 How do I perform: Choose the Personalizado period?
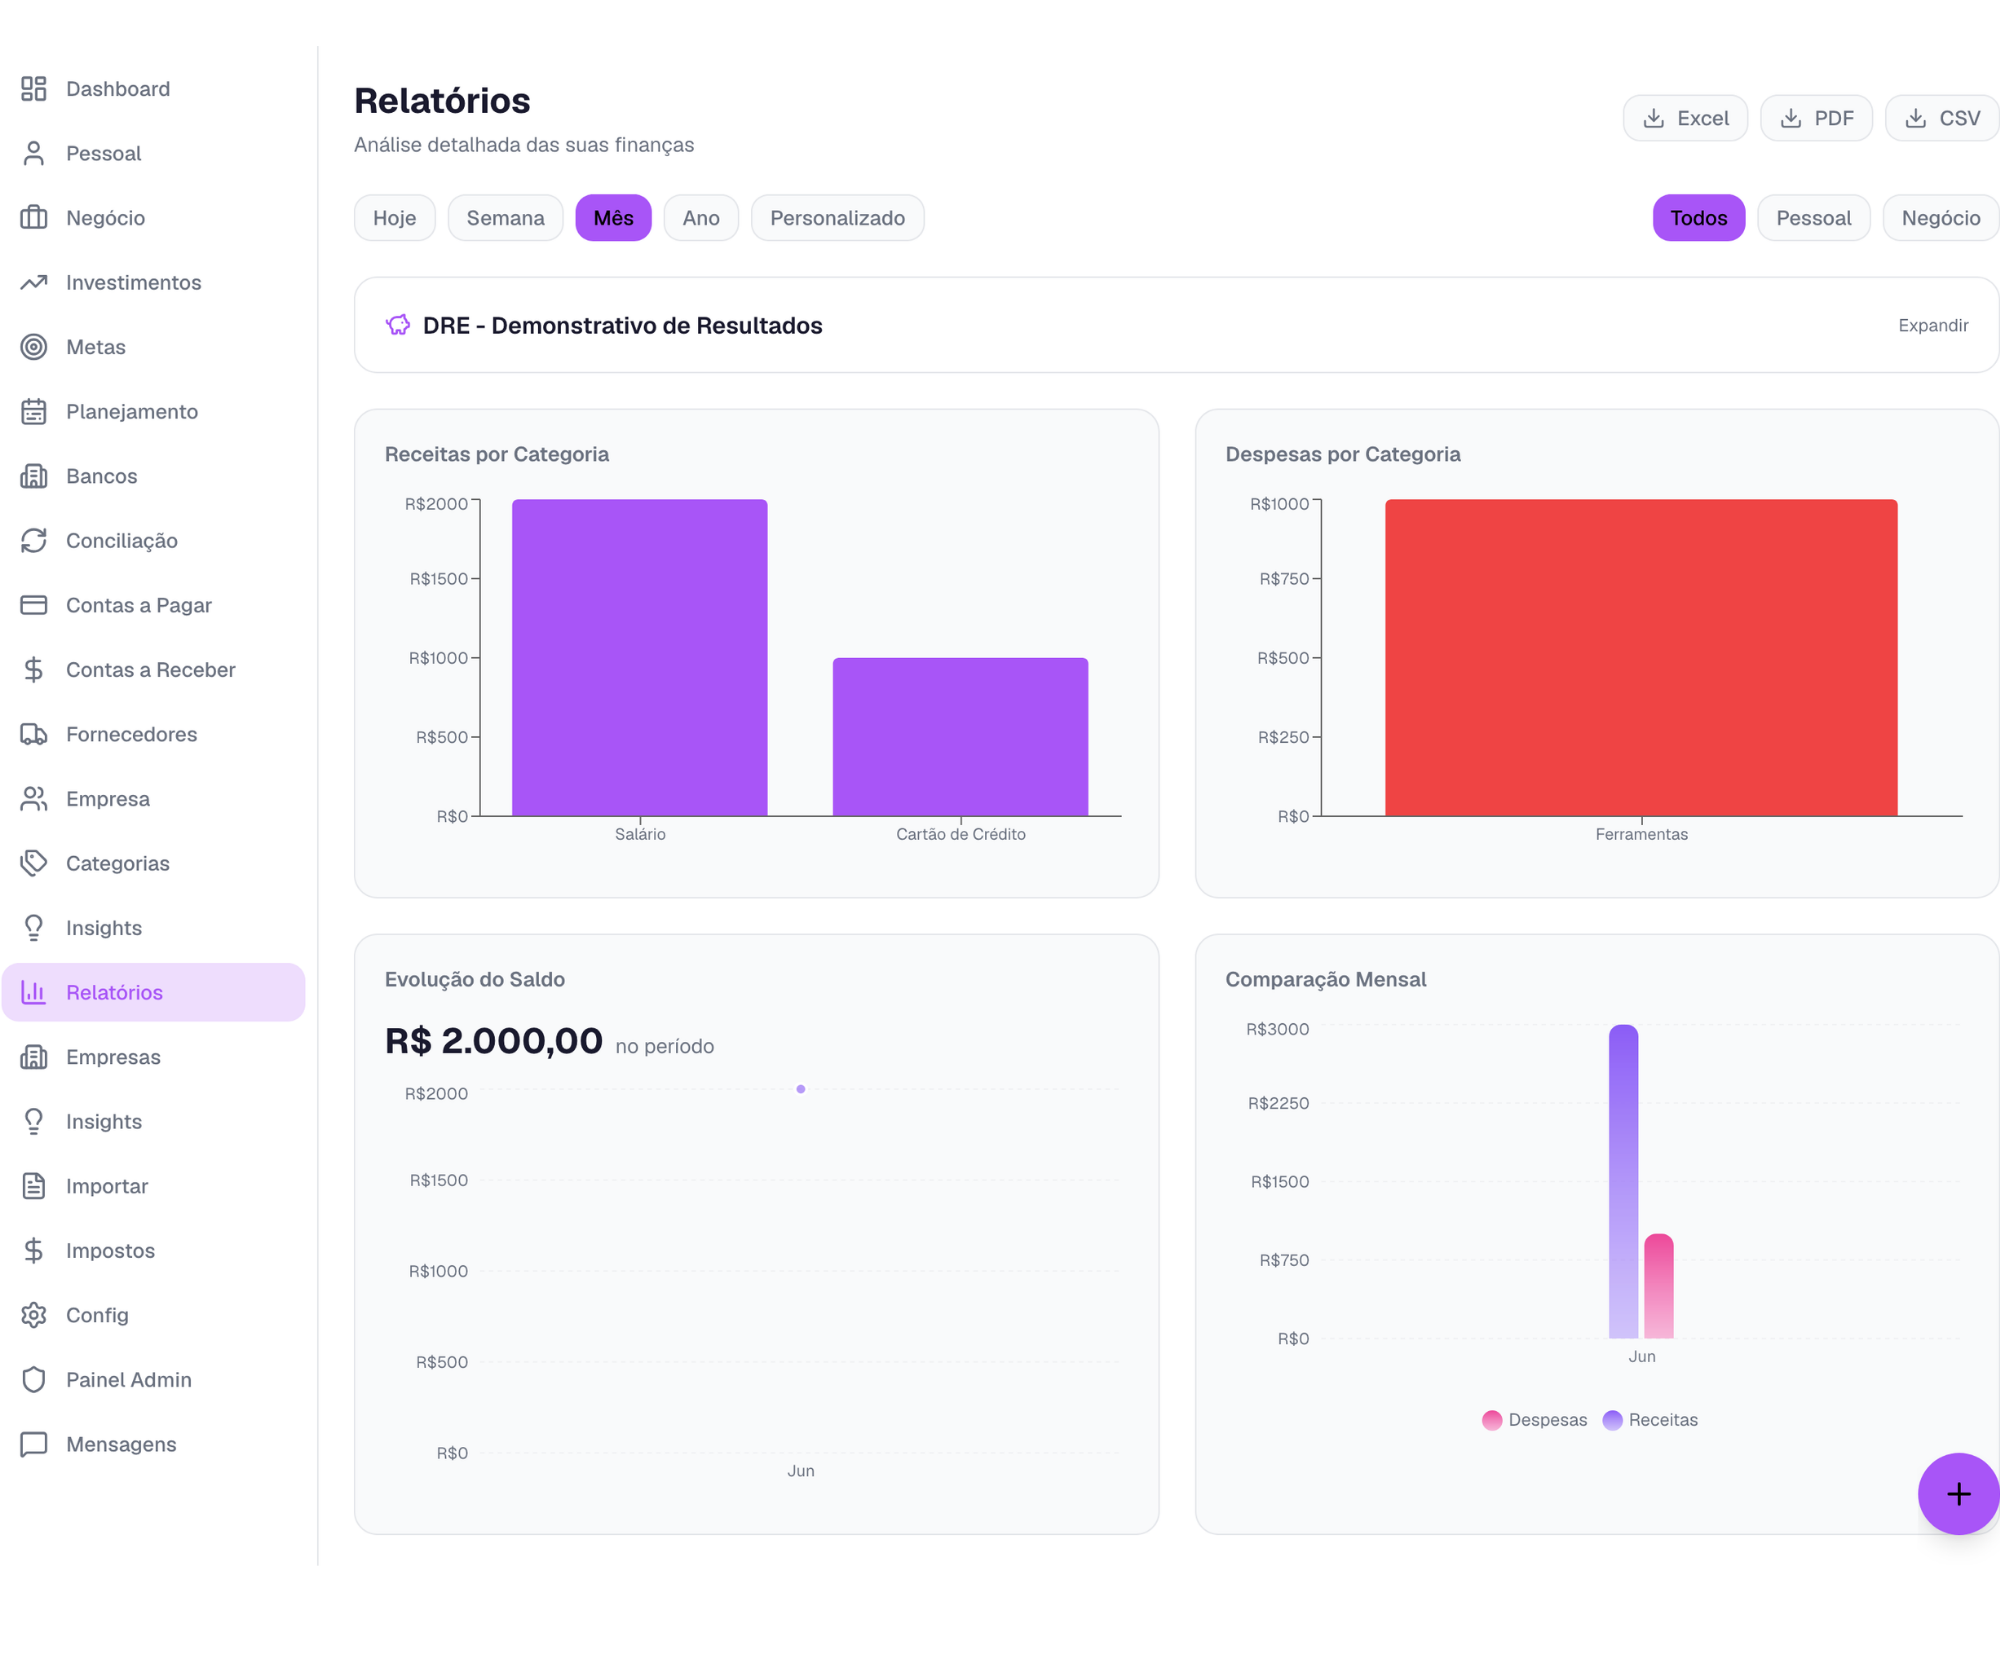(x=838, y=218)
